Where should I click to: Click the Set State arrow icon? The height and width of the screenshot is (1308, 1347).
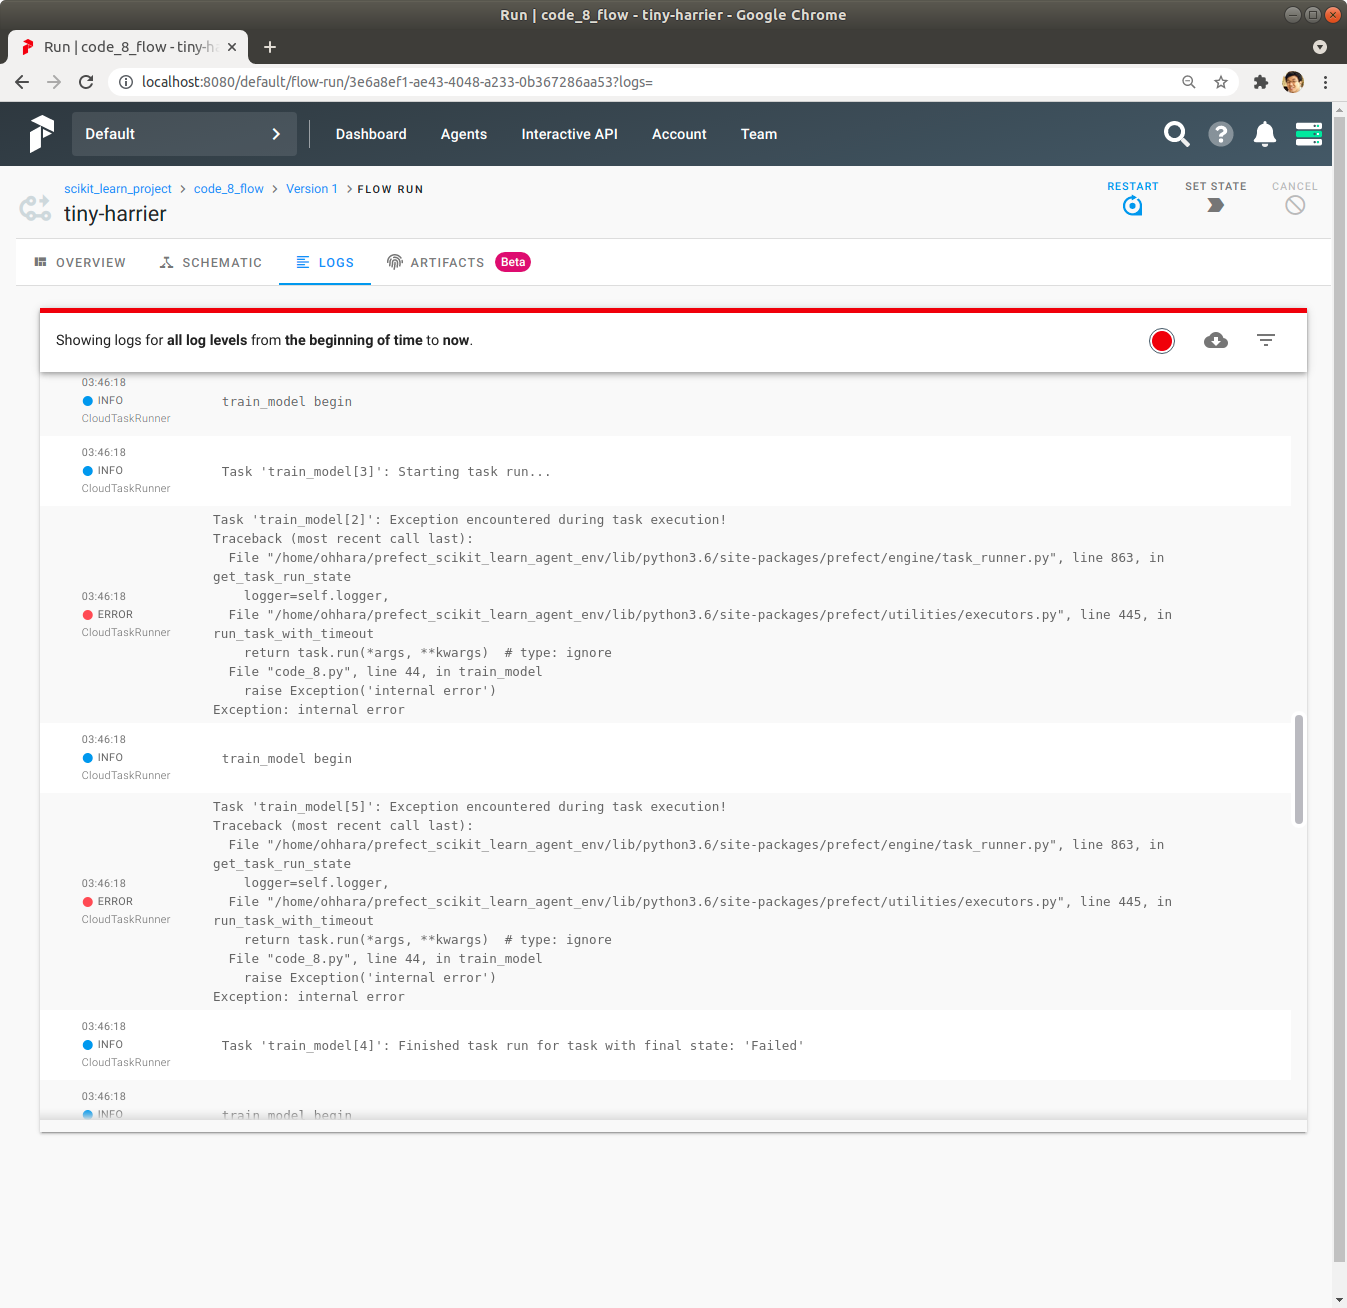point(1215,205)
